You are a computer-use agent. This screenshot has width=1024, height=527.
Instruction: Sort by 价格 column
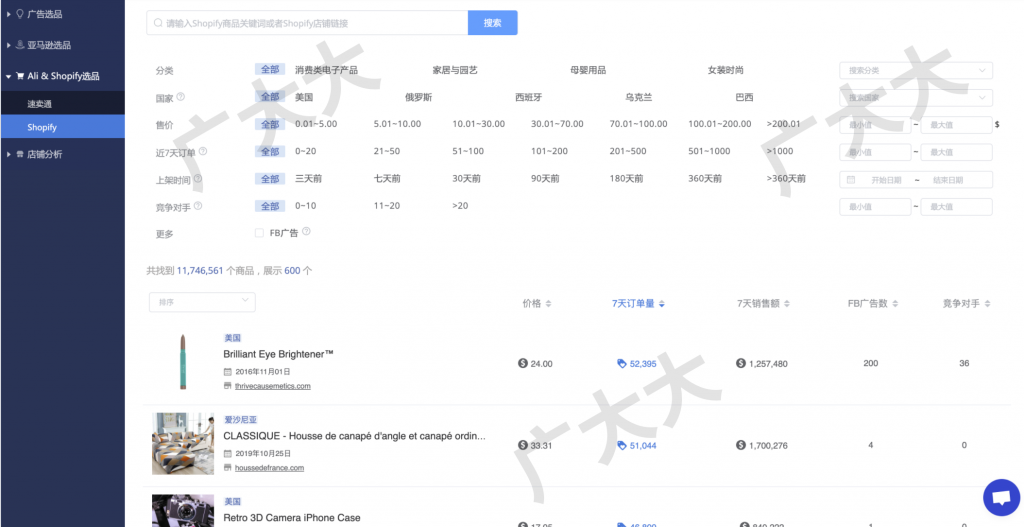tap(537, 304)
